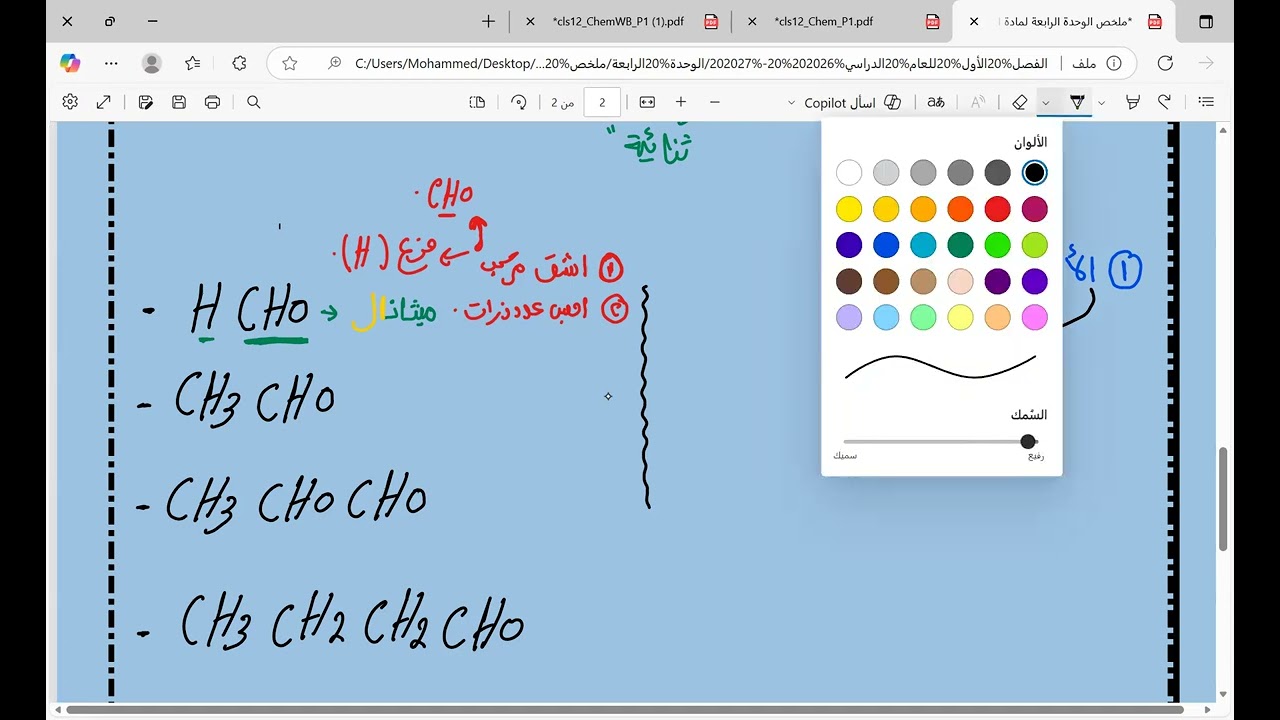This screenshot has width=1280, height=720.
Task: Open PDF settings gear icon
Action: 70,102
